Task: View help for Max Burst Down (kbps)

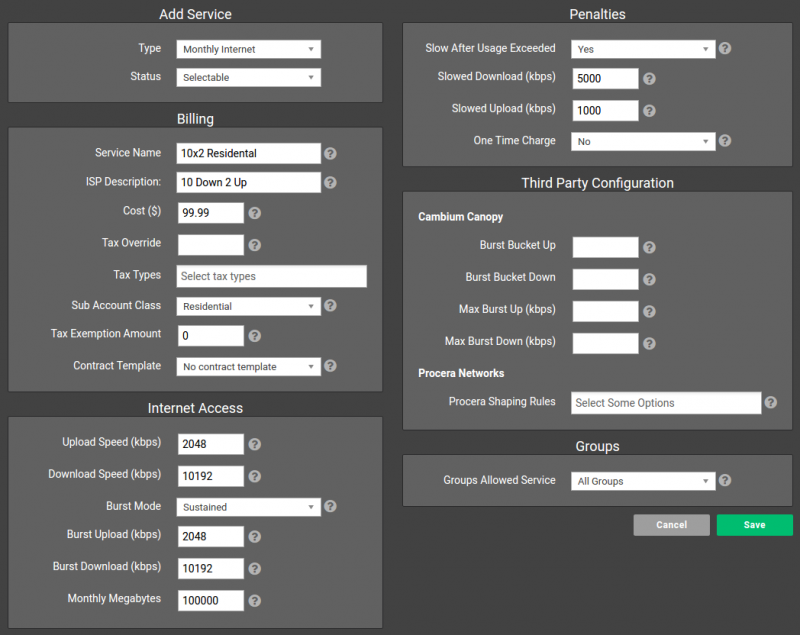Action: point(649,343)
